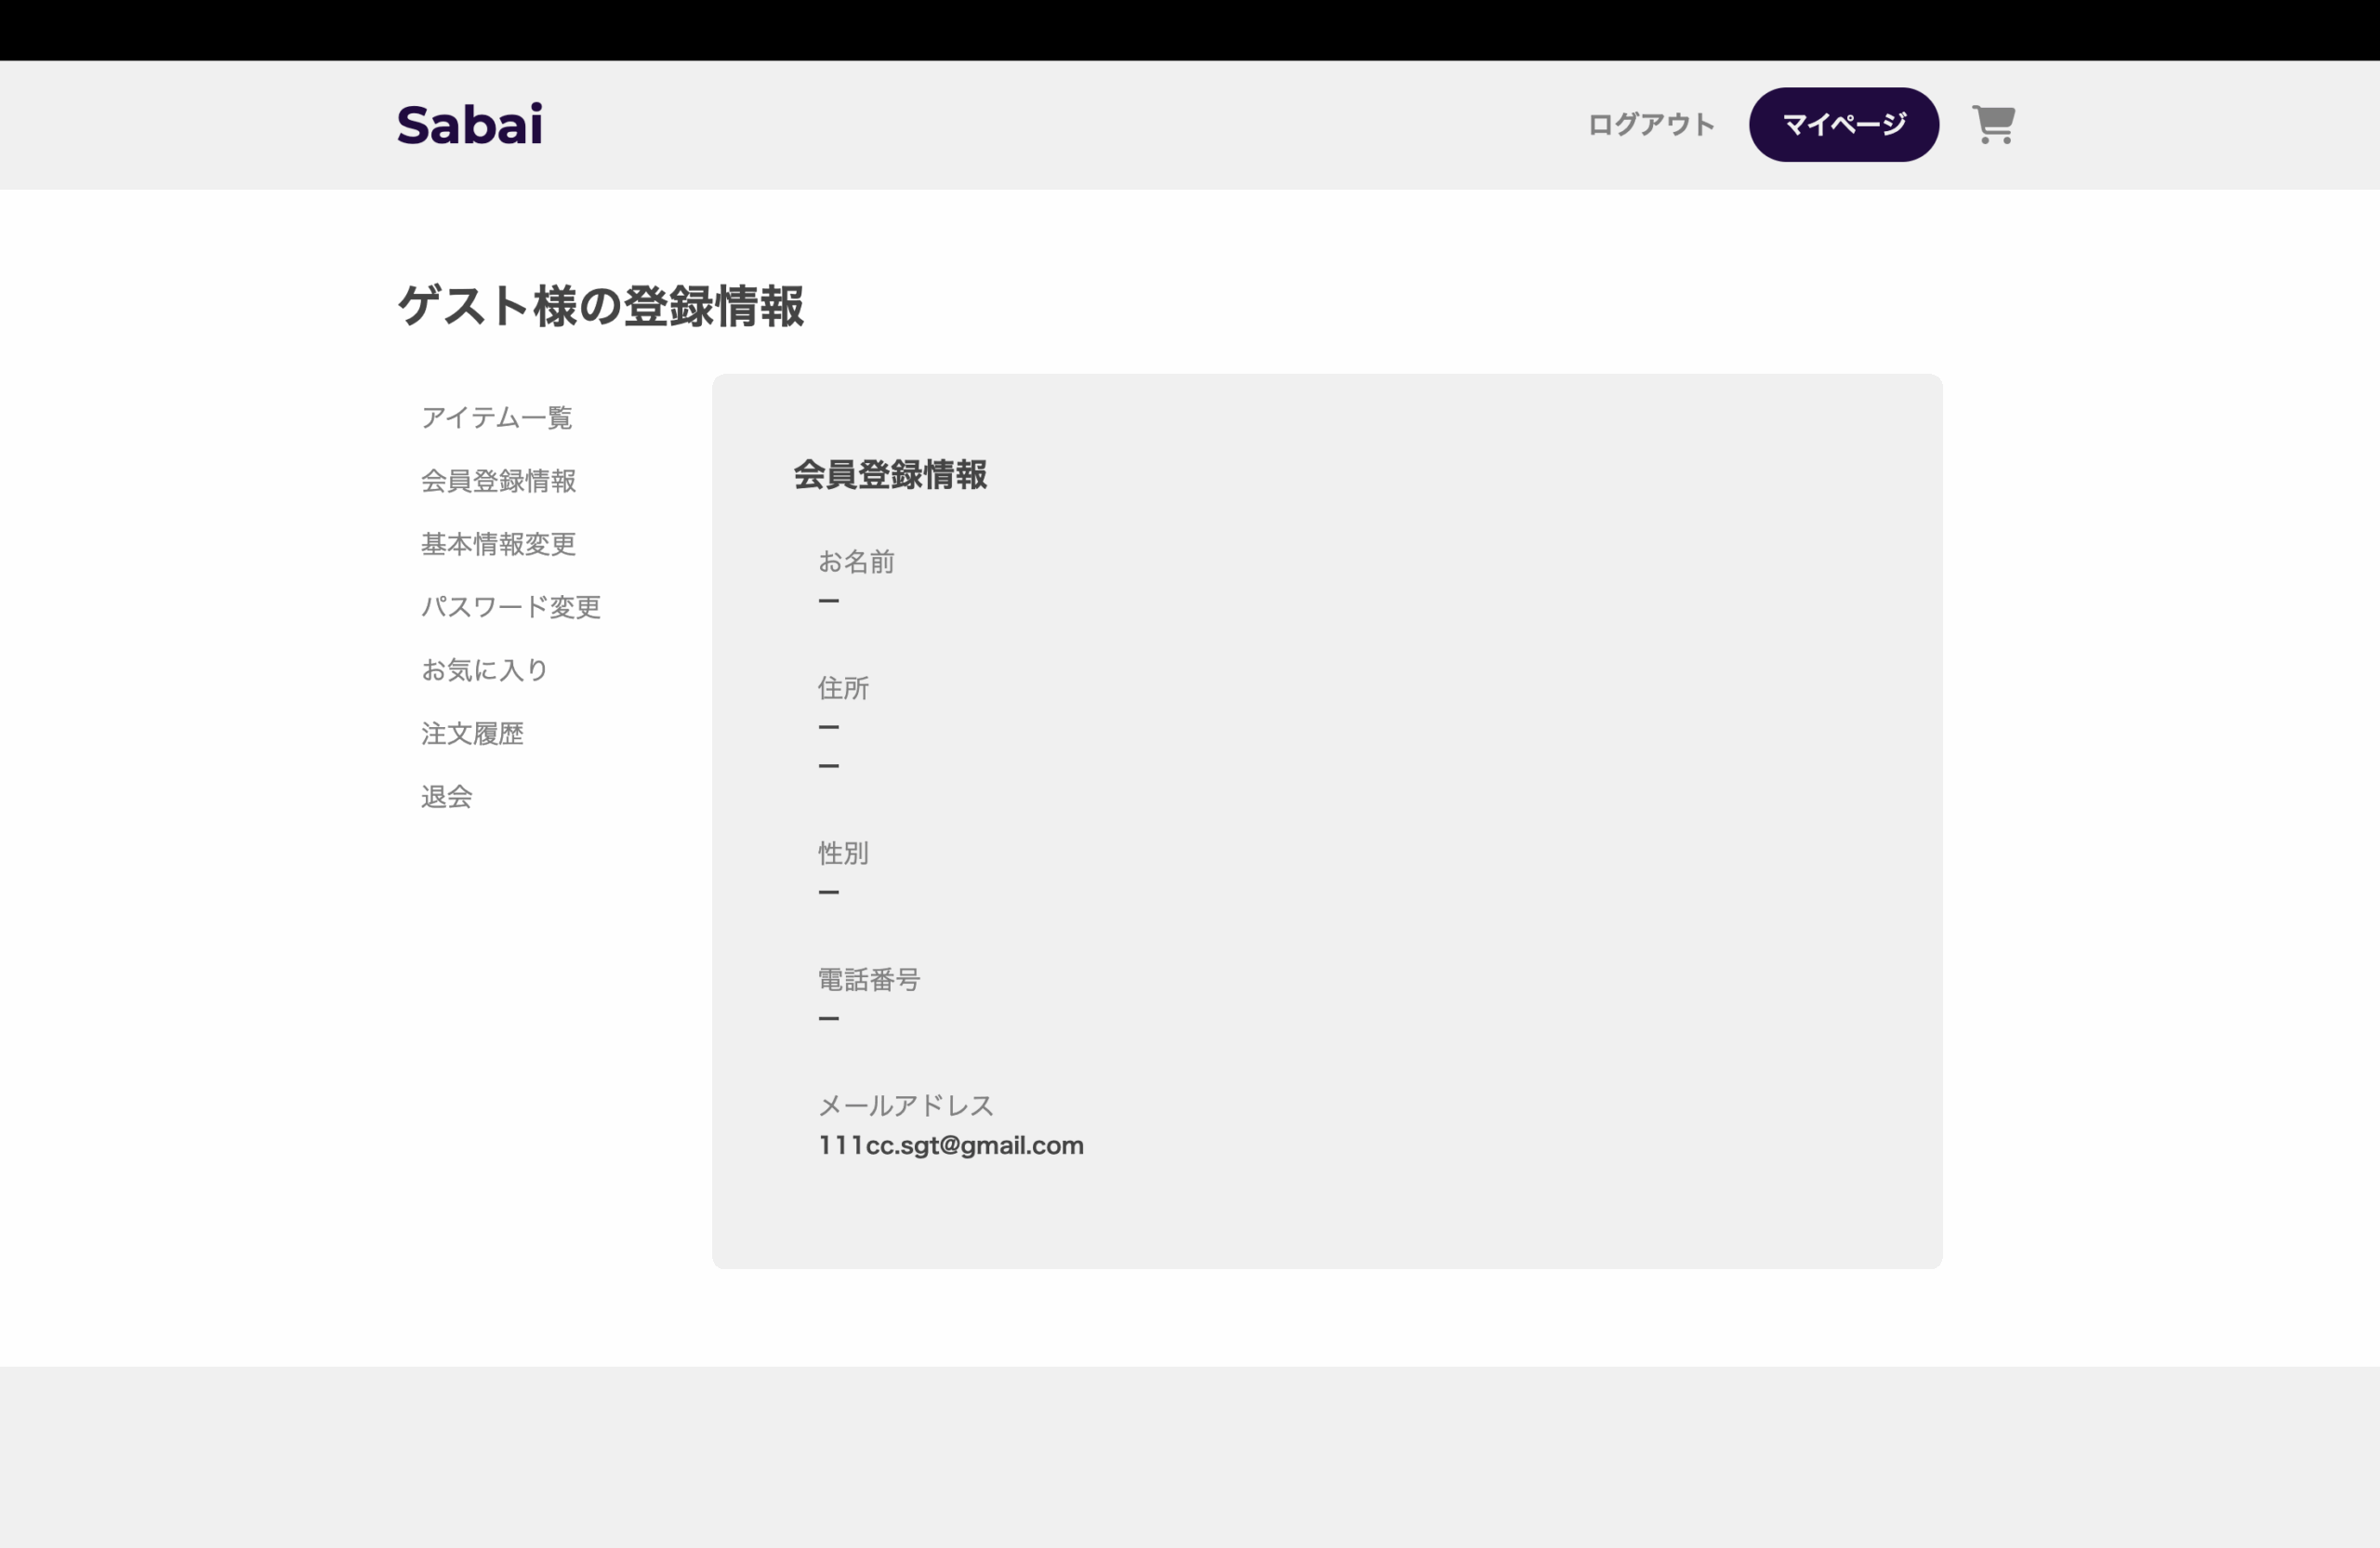Screen dimensions: 2380x1548
Task: Click the ゲスト様の登録情報 page heading
Action: 600,306
